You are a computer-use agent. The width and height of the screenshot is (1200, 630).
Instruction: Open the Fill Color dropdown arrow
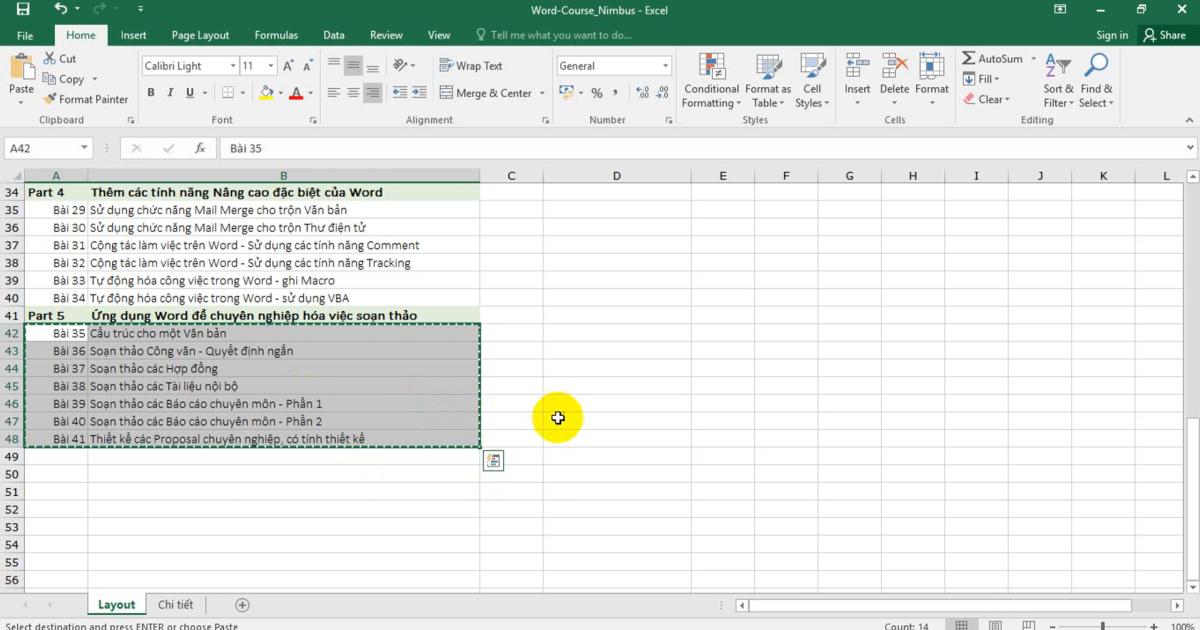point(280,93)
